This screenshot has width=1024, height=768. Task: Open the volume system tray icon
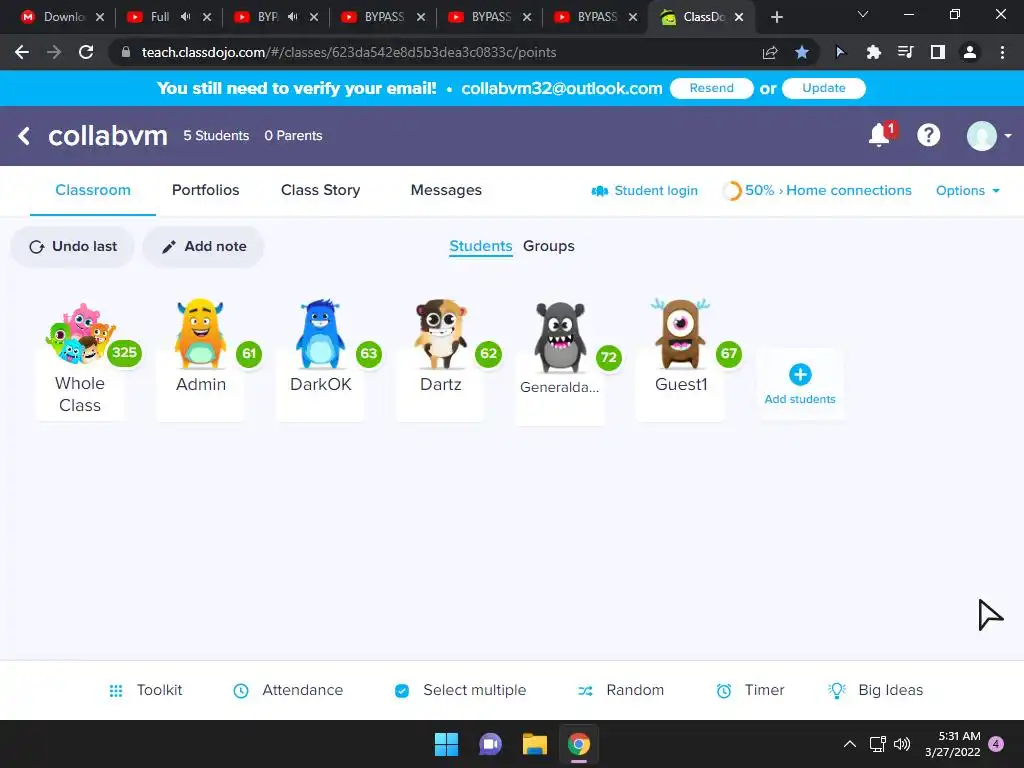point(902,744)
